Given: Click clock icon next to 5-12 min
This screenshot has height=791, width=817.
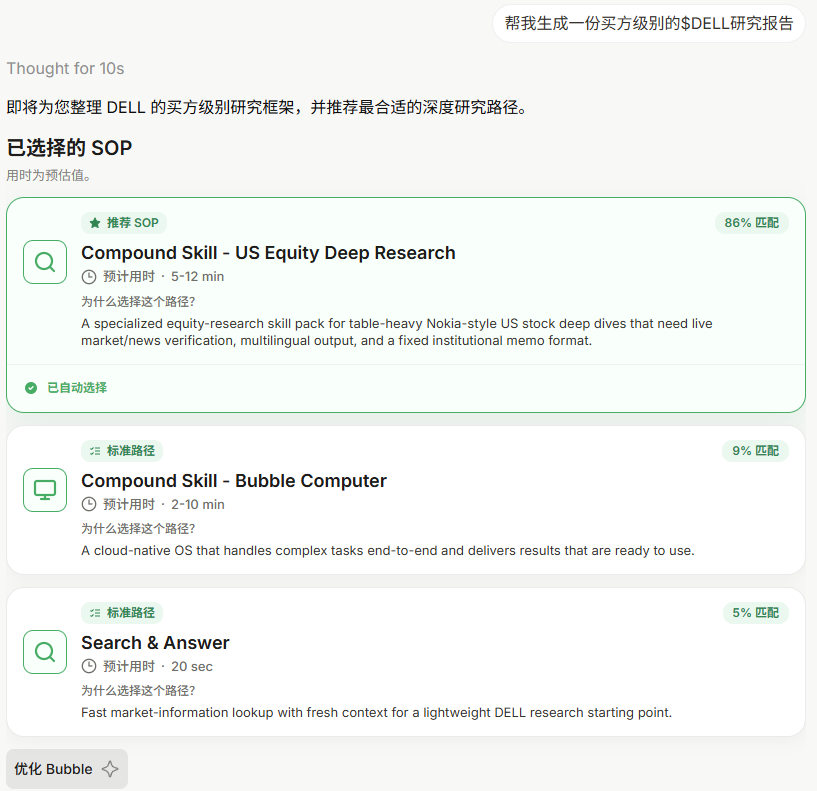Looking at the screenshot, I should click(x=89, y=277).
